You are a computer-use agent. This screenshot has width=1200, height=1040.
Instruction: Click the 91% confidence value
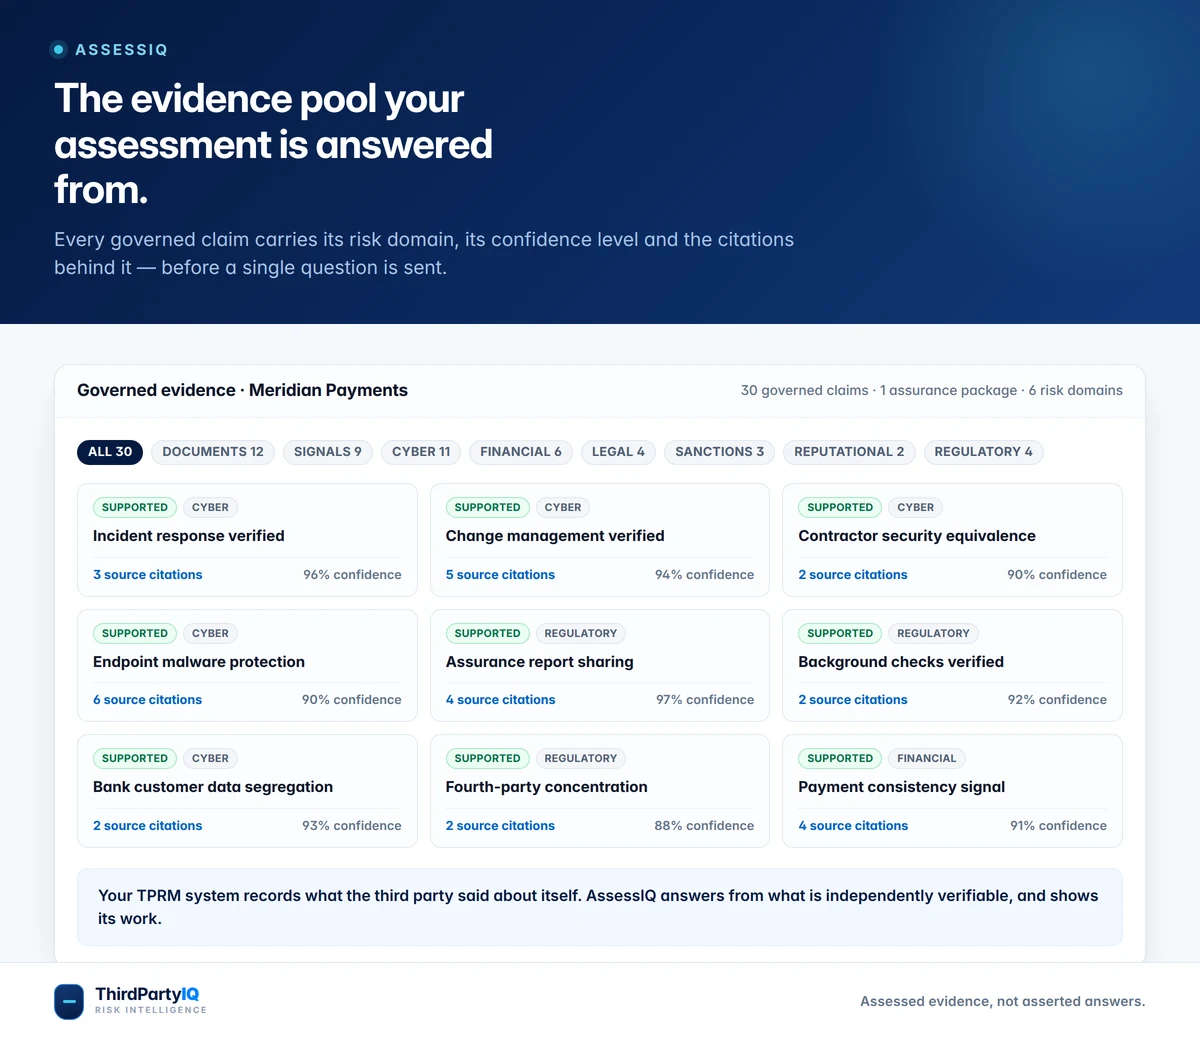[x=1058, y=826]
